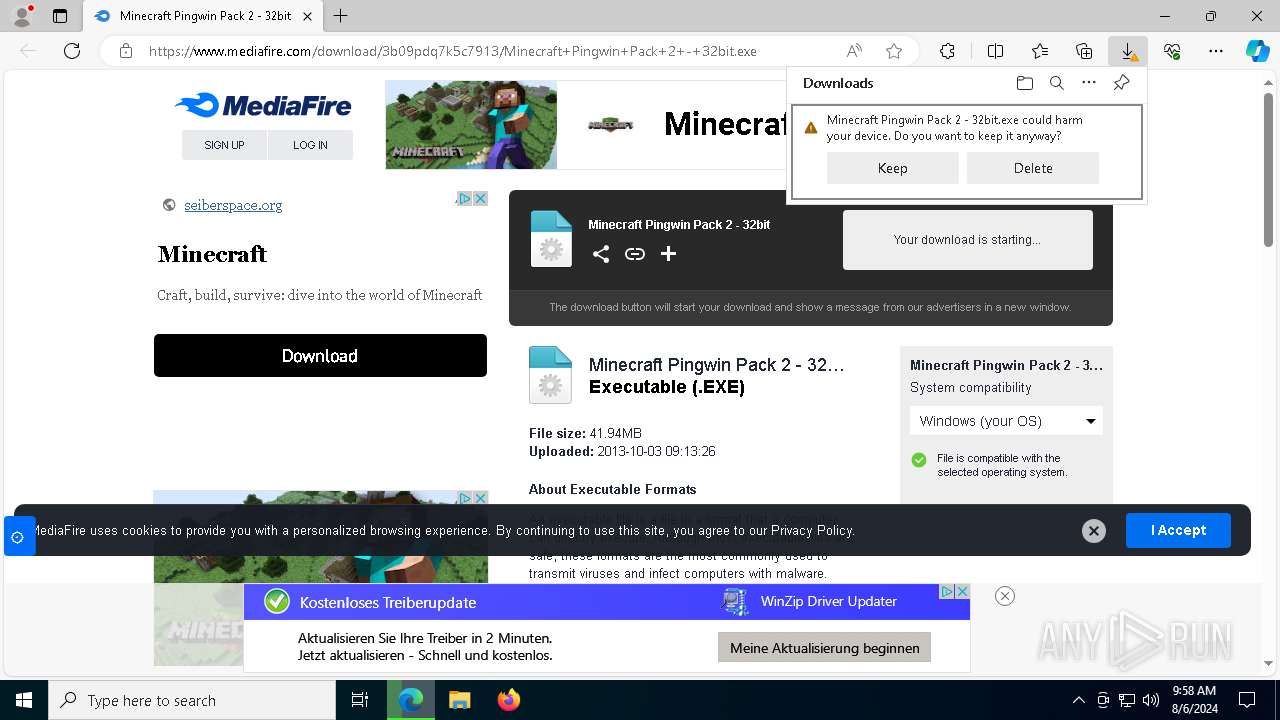Screen dimensions: 1280x720
Task: Dismiss the cookie notice with X
Action: tap(1094, 531)
